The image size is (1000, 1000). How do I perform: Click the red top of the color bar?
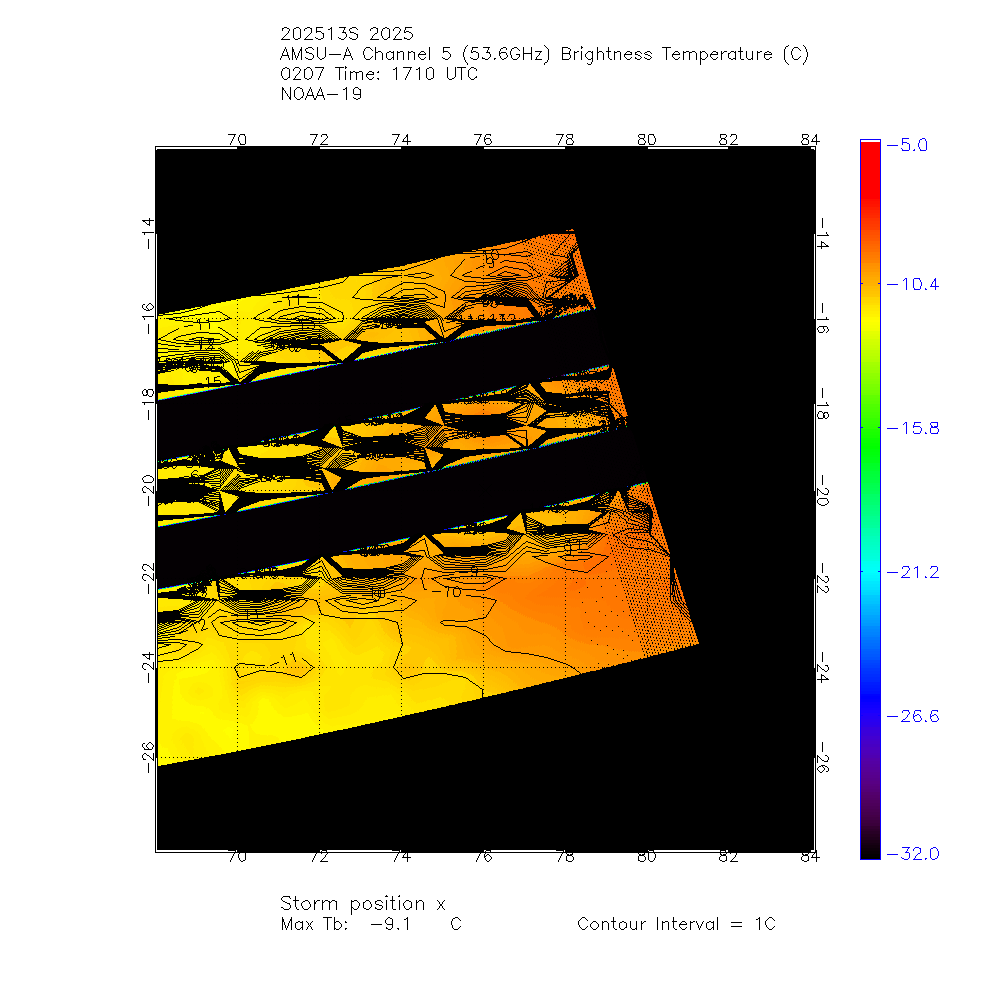point(870,152)
